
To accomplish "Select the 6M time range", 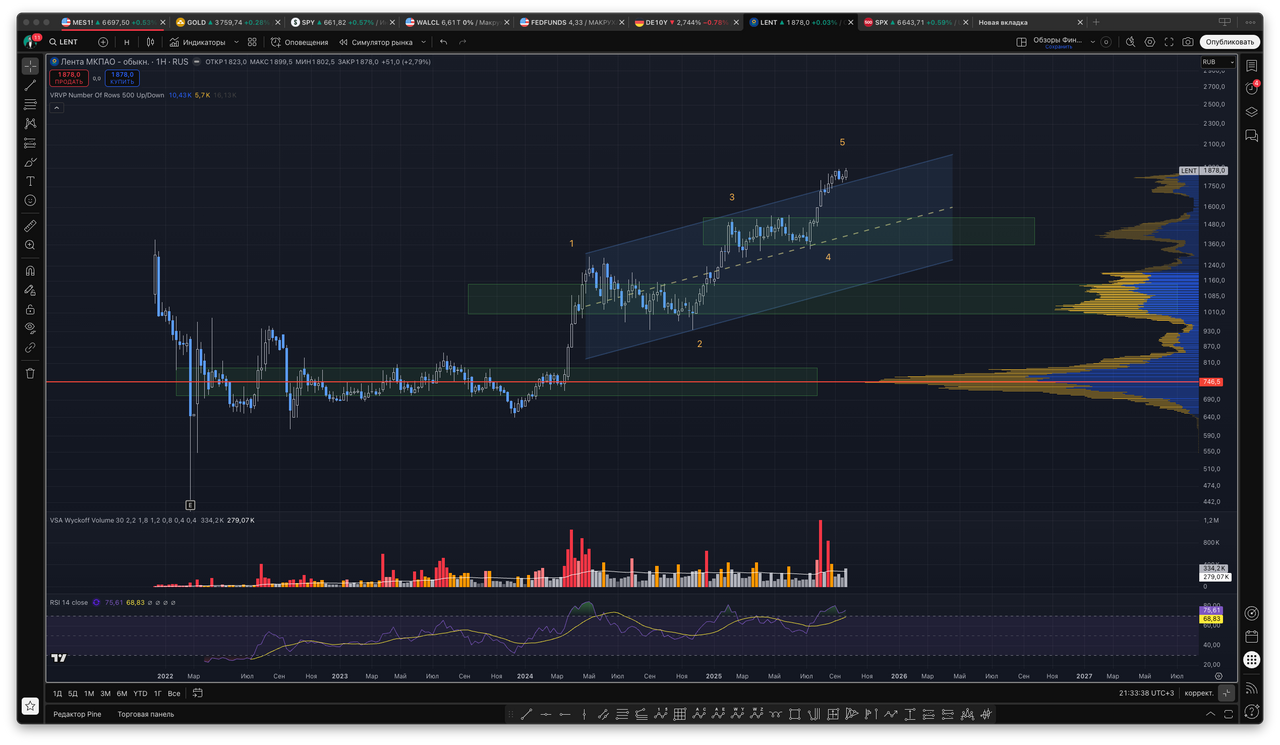I will click(121, 693).
